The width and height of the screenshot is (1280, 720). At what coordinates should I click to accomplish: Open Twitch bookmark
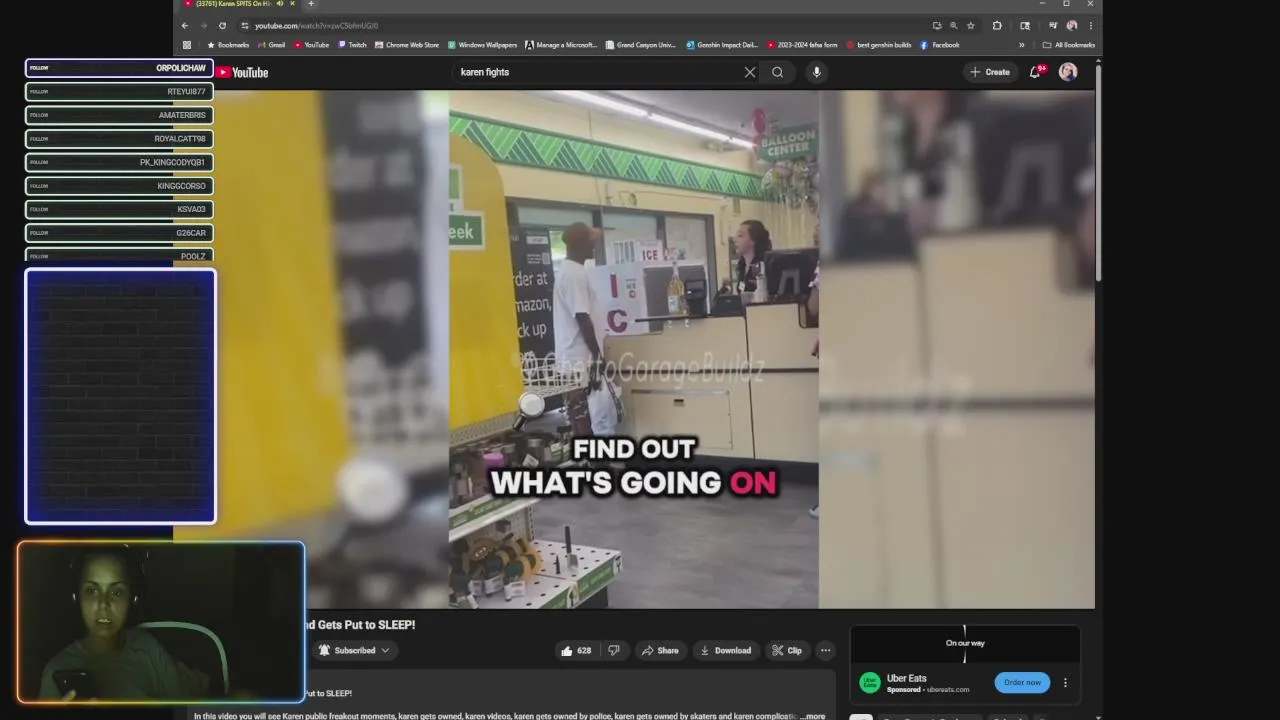(x=352, y=45)
